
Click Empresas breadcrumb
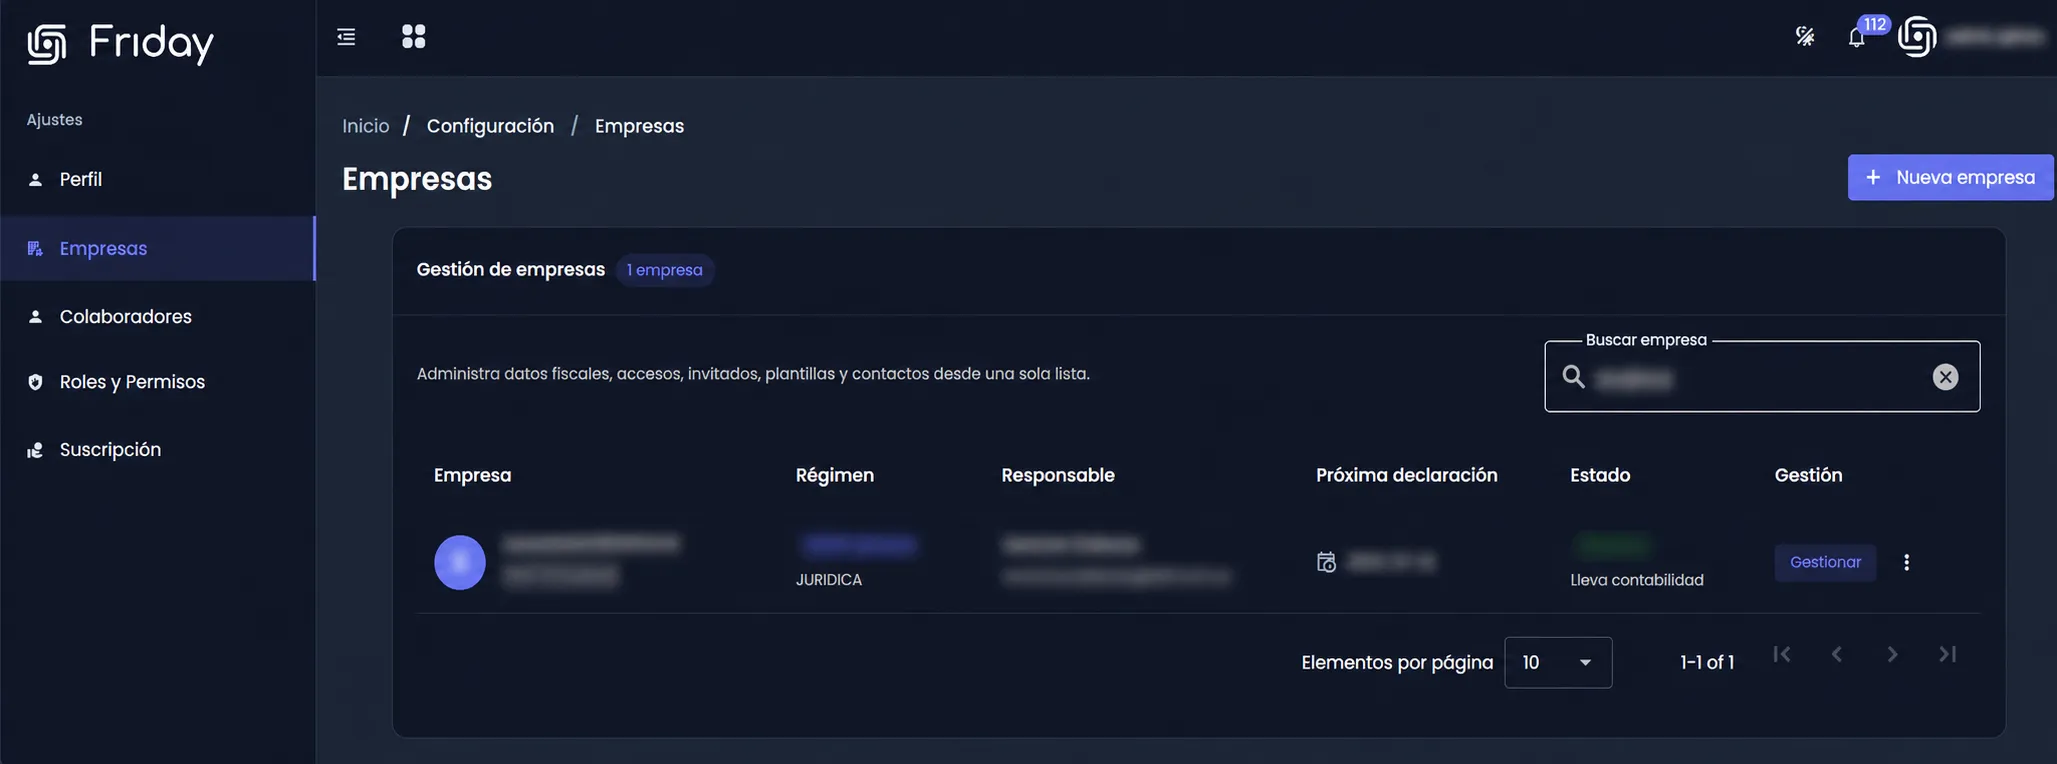pos(639,126)
